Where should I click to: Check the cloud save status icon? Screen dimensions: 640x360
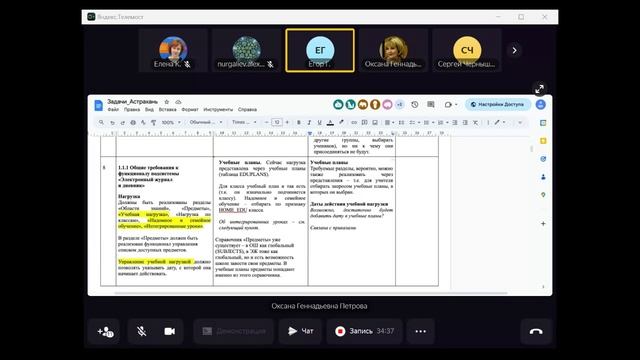(x=178, y=102)
